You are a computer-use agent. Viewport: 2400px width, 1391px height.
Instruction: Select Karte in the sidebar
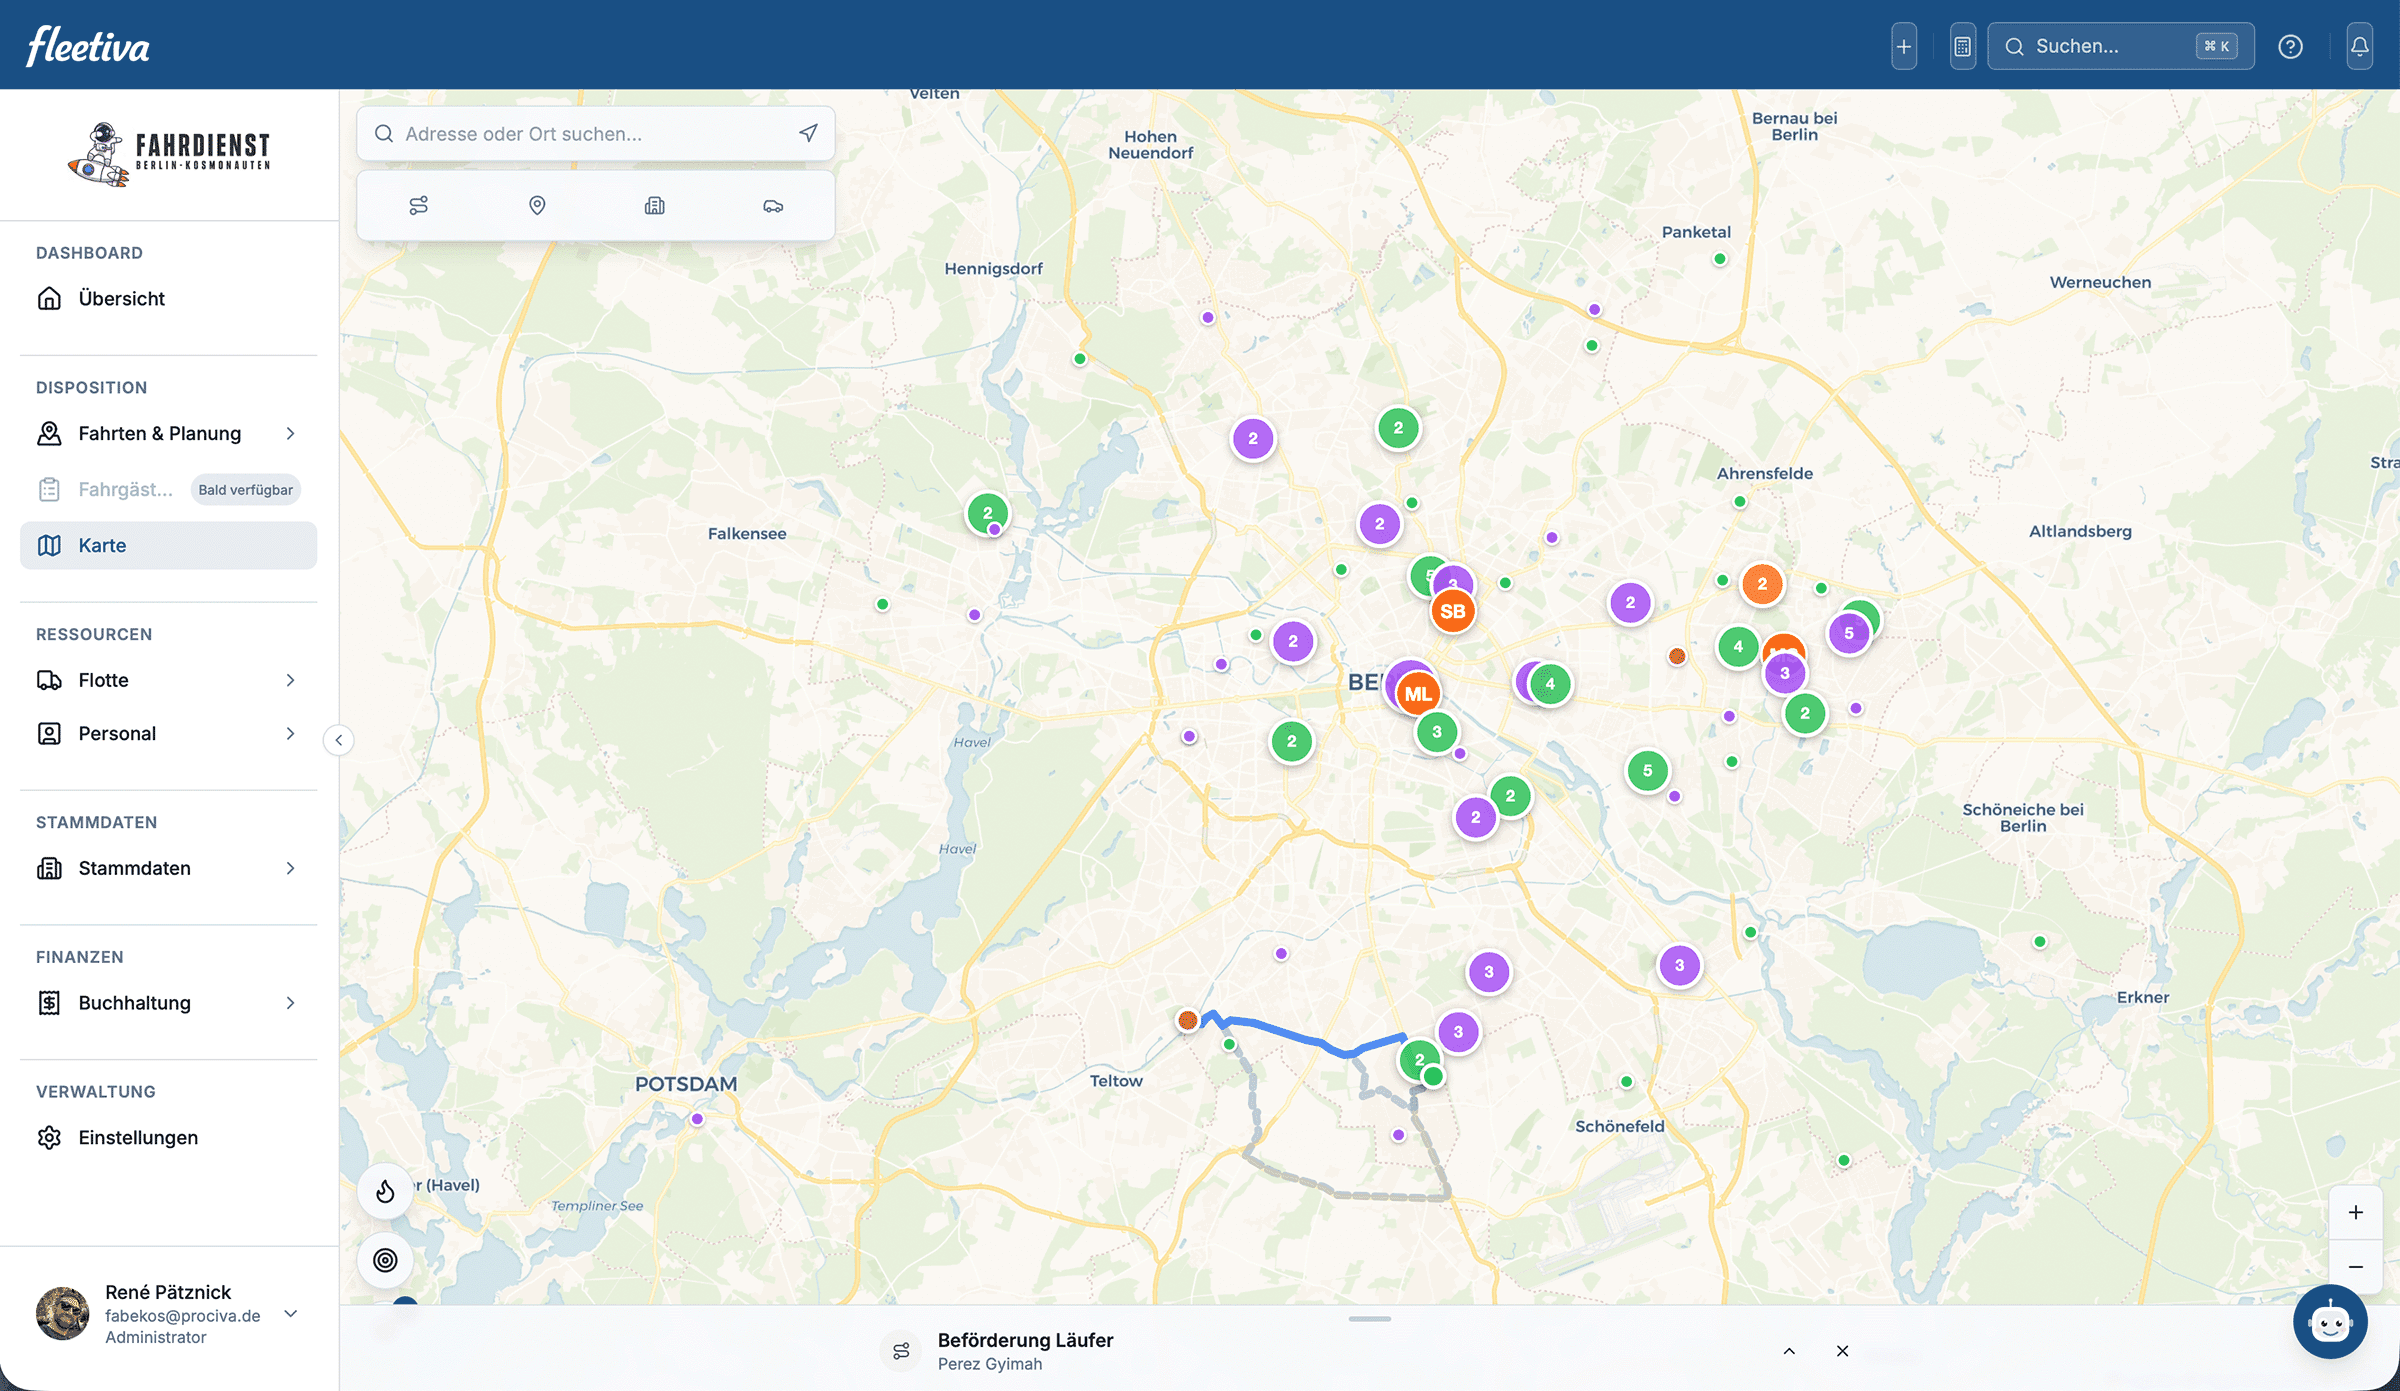102,545
